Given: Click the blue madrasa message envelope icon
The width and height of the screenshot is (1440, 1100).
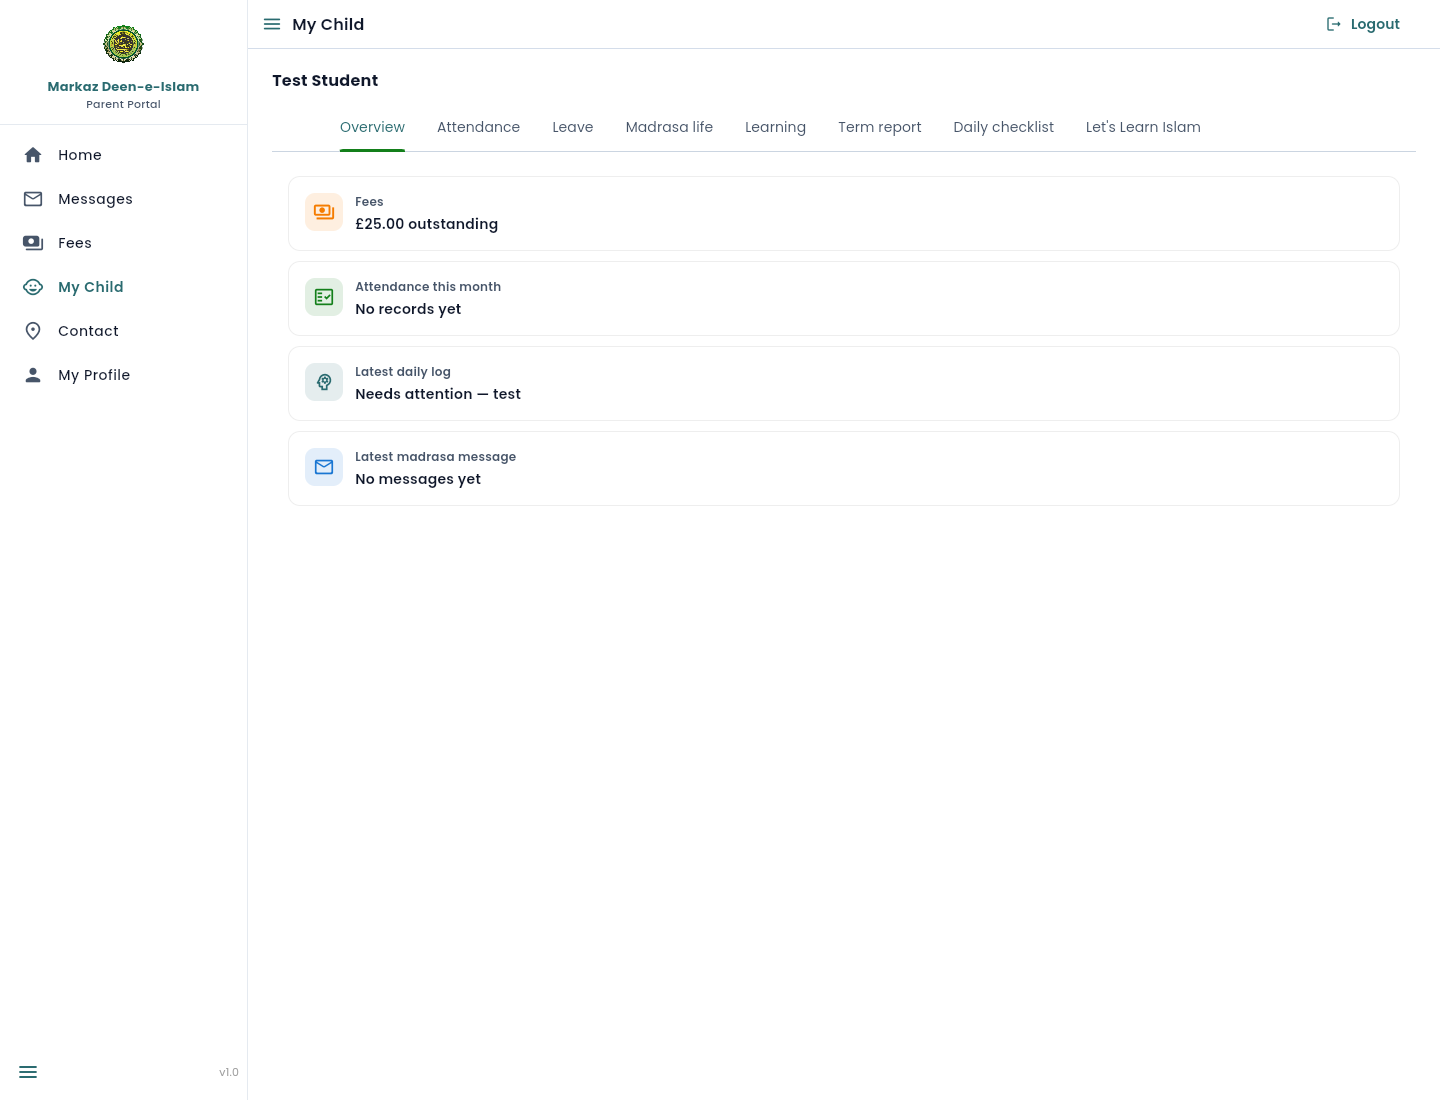Looking at the screenshot, I should click(x=324, y=467).
